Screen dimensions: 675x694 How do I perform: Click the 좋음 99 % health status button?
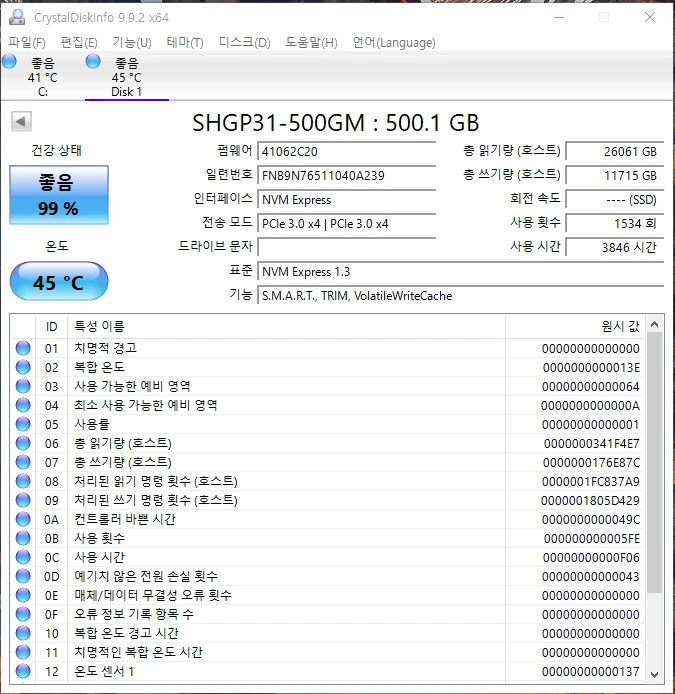coord(59,195)
